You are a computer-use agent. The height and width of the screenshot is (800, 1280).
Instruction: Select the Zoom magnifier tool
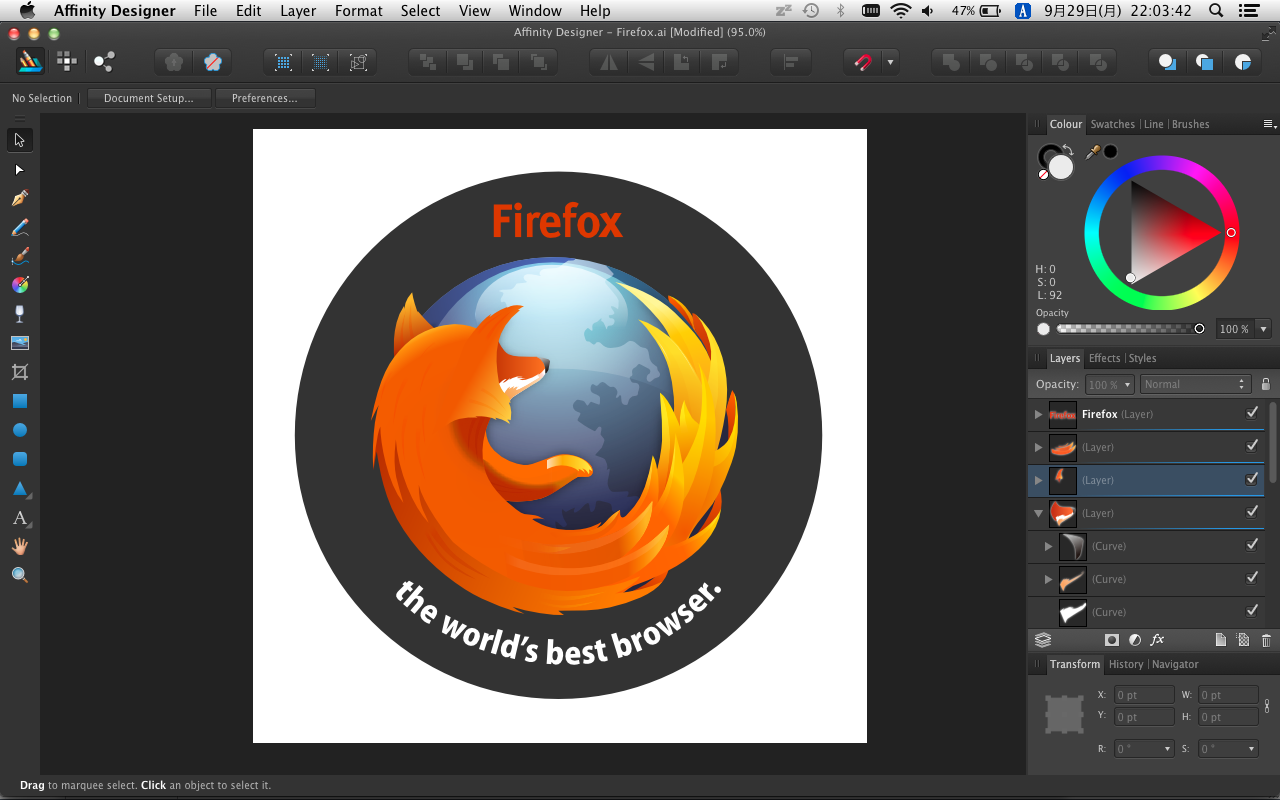pos(19,575)
